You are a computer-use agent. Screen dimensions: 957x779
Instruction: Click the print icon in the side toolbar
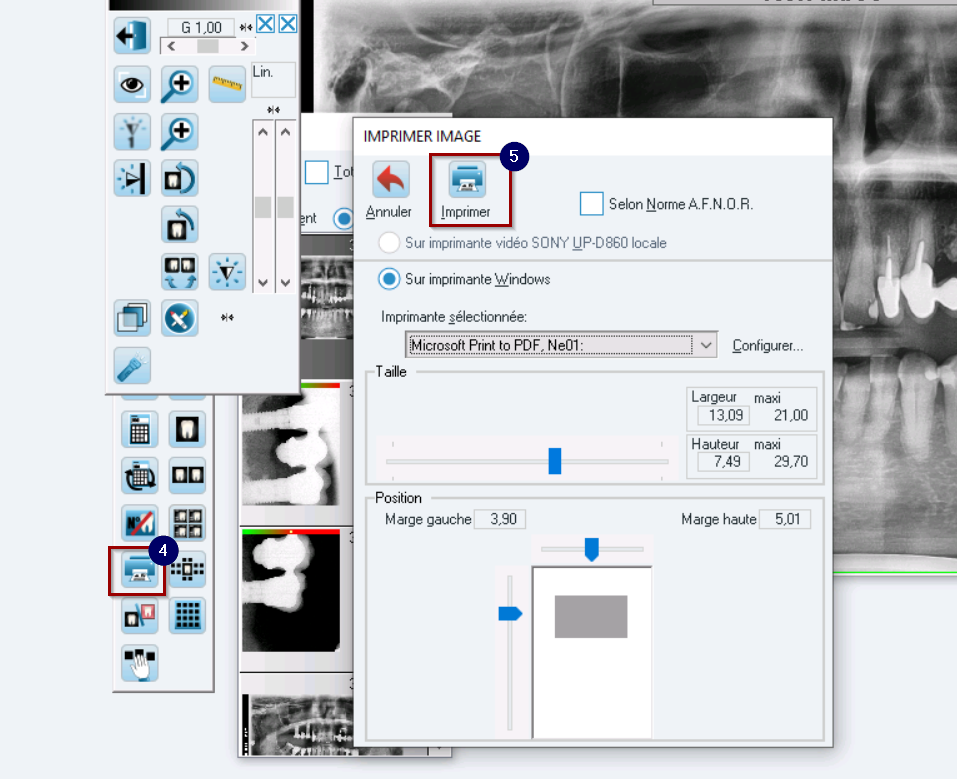coord(140,571)
